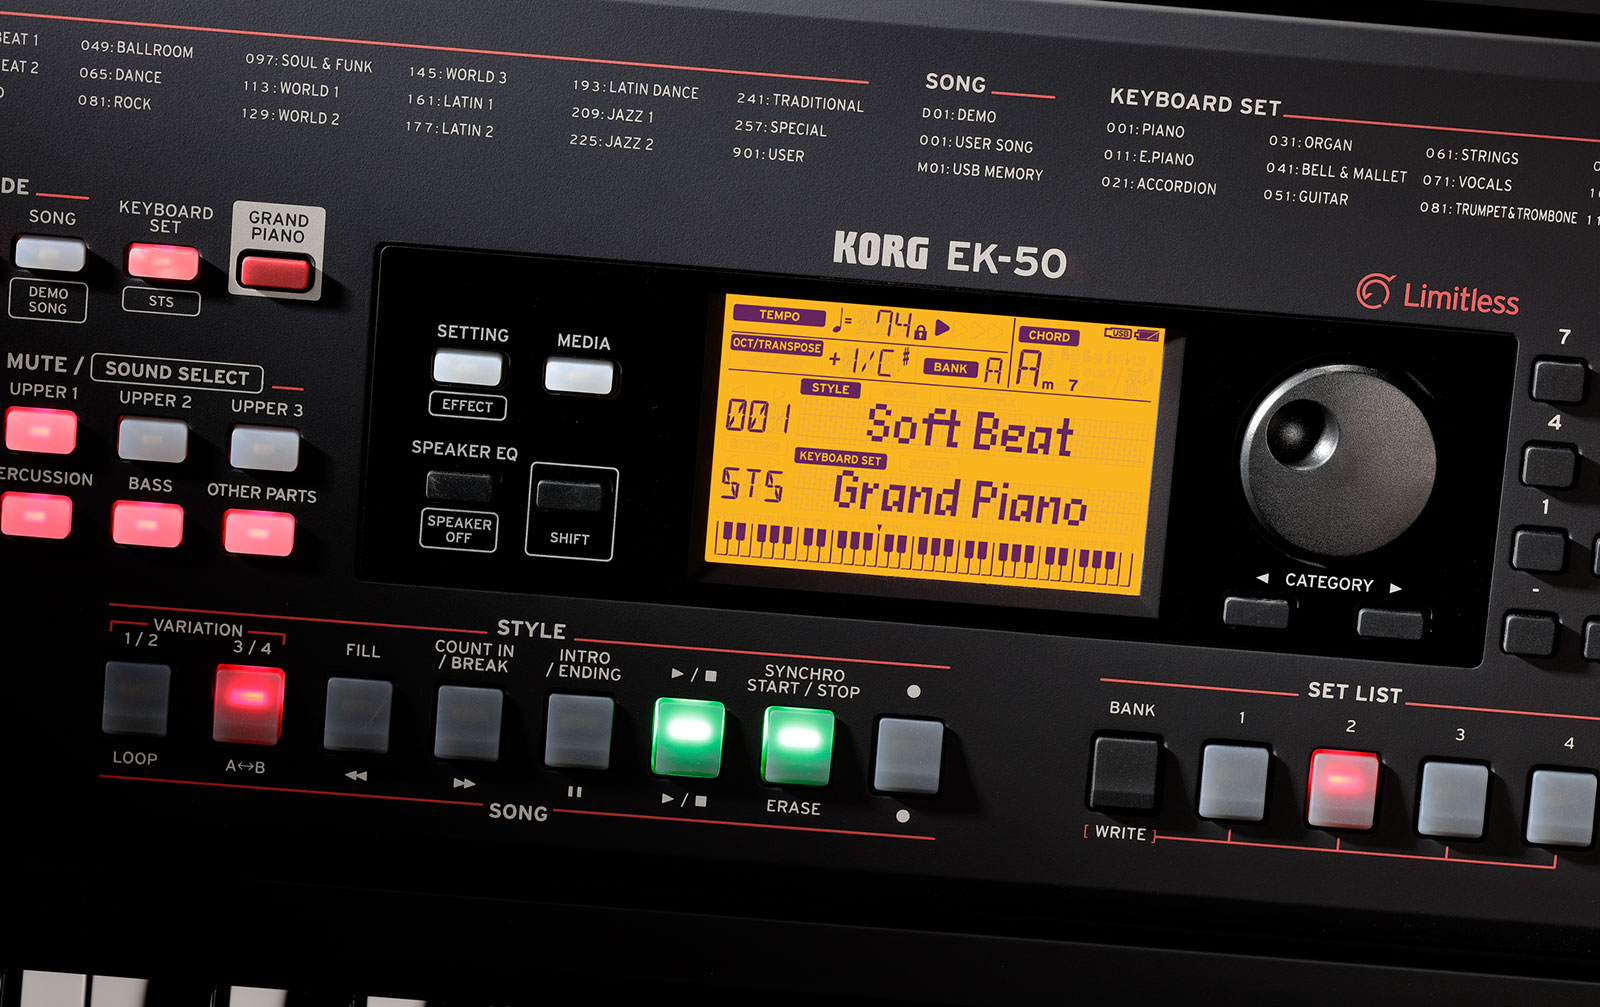
Task: Push the numeric keypad 4 button
Action: coord(1549,467)
